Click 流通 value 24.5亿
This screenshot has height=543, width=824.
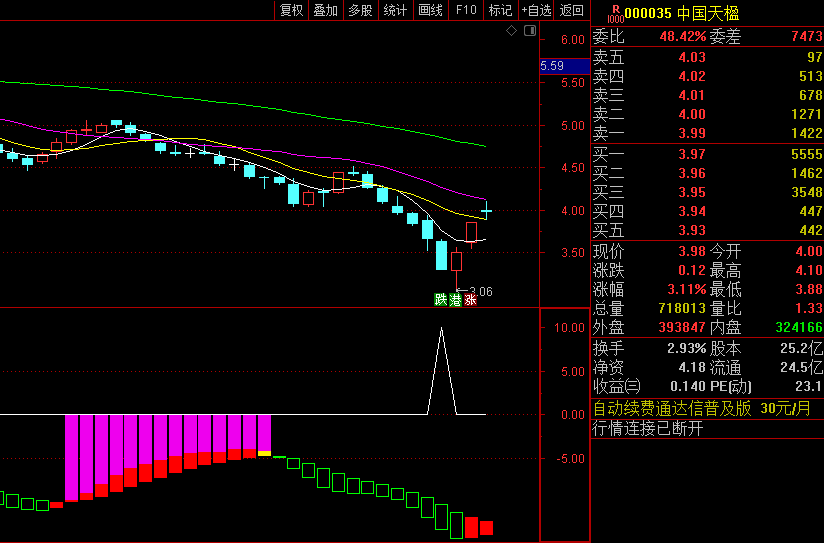pyautogui.click(x=801, y=367)
